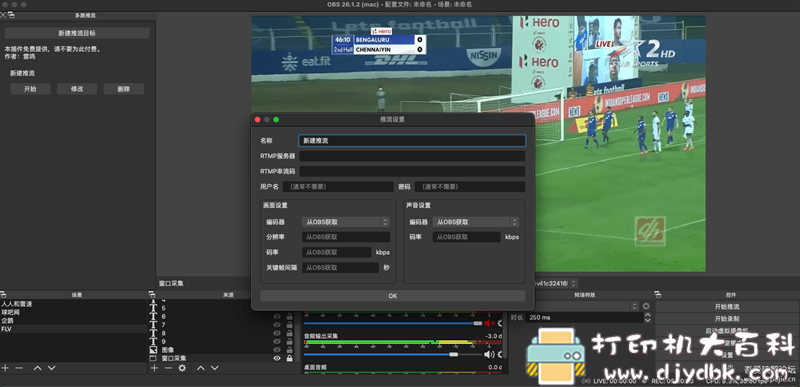Screen dimensions: 800x387
Task: Confirm dialog with OK button
Action: click(392, 296)
